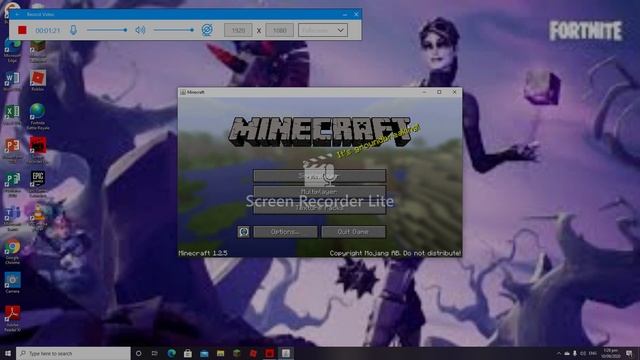
Task: Click the Cortana circle on the taskbar
Action: (138, 353)
